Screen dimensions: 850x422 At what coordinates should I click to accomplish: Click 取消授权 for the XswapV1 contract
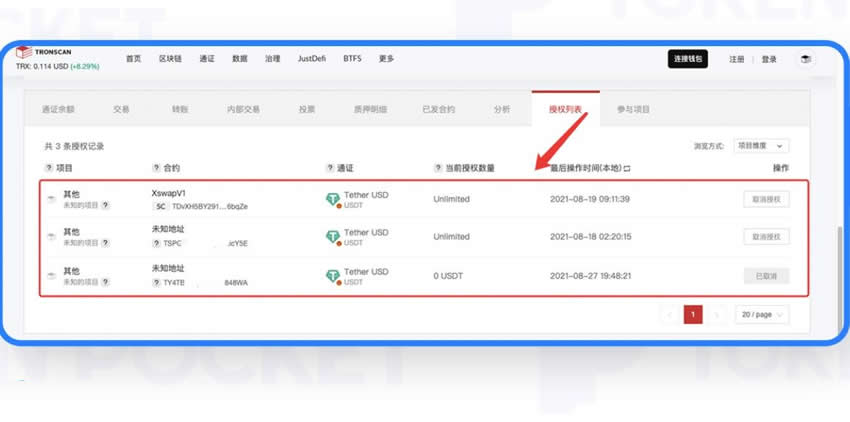click(x=766, y=199)
